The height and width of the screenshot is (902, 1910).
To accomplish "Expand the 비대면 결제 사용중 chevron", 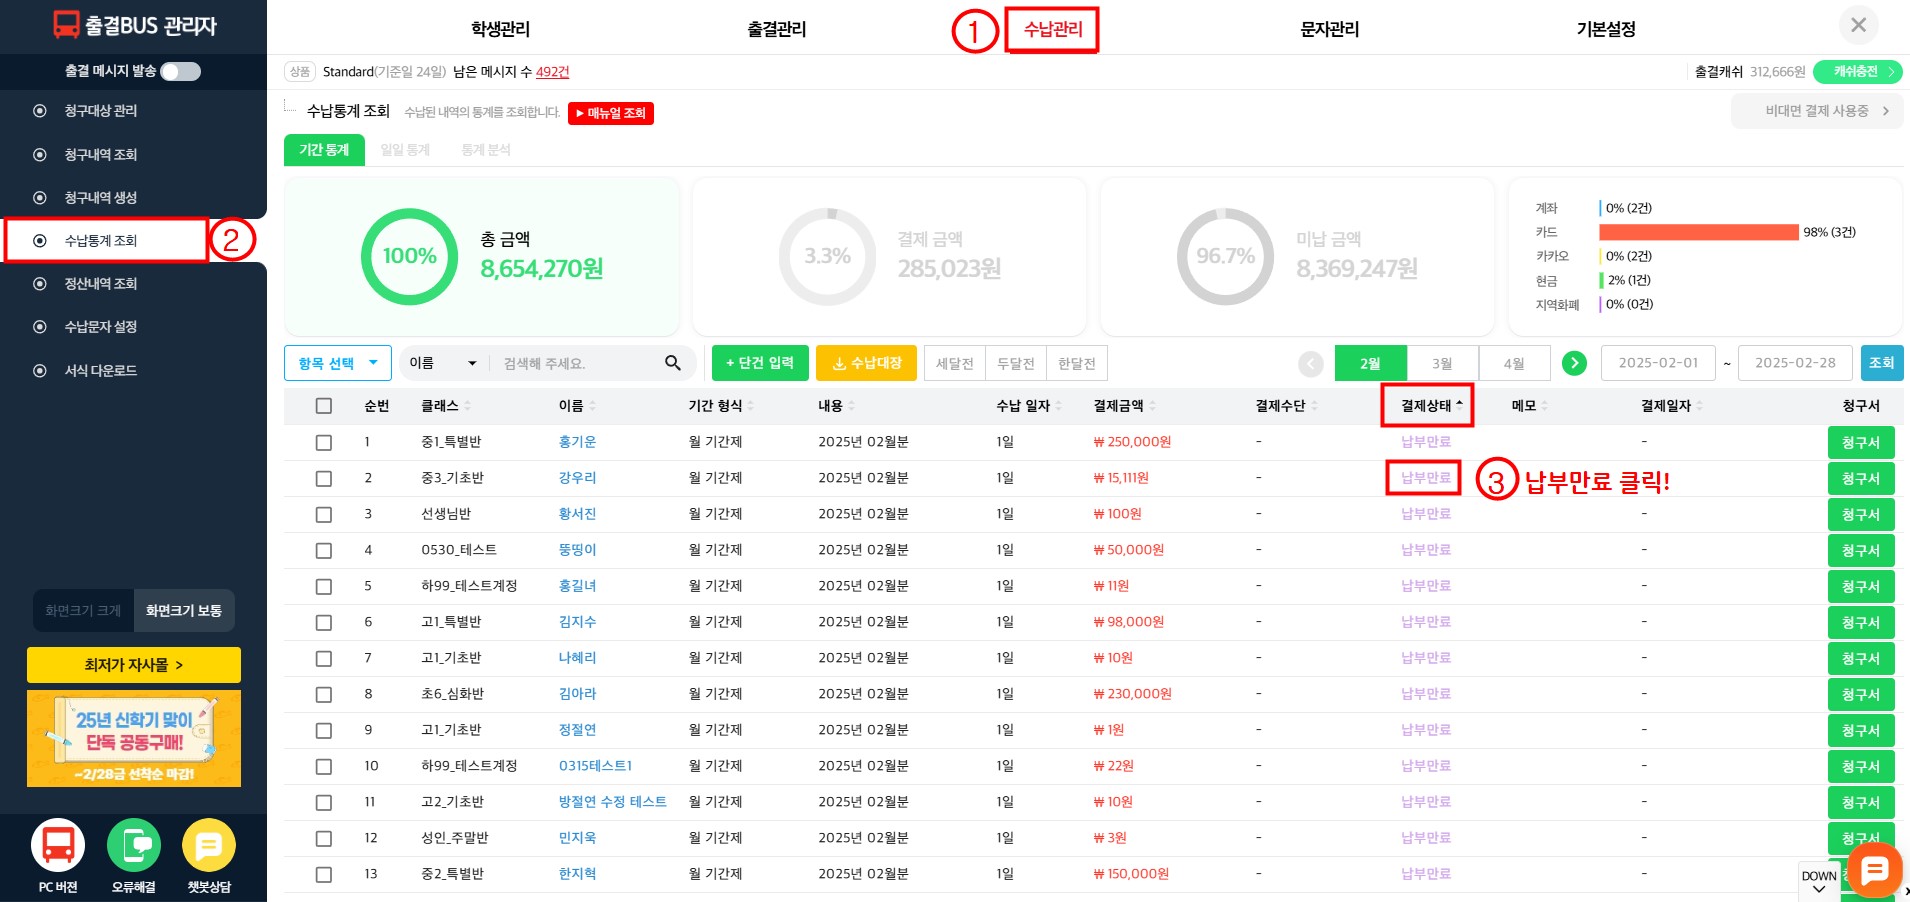I will (x=1886, y=111).
